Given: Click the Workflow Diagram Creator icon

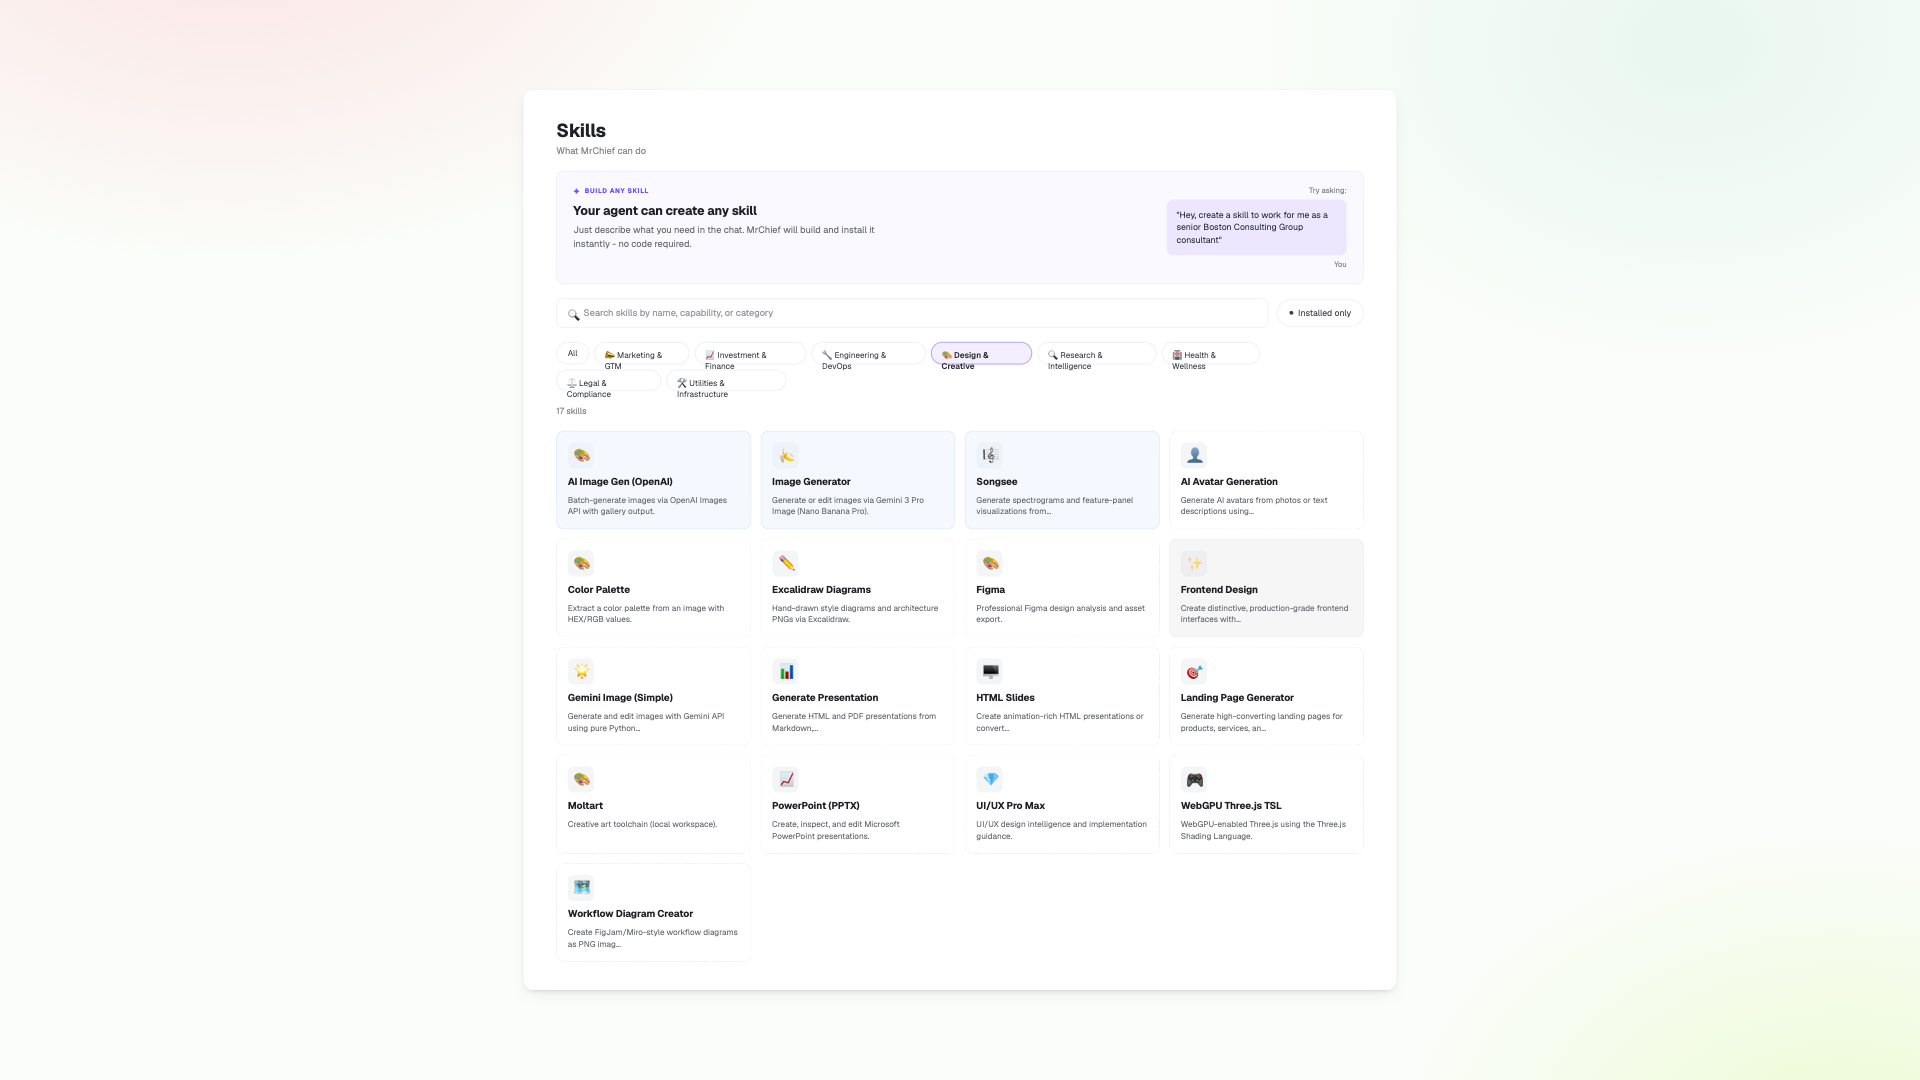Looking at the screenshot, I should click(581, 888).
